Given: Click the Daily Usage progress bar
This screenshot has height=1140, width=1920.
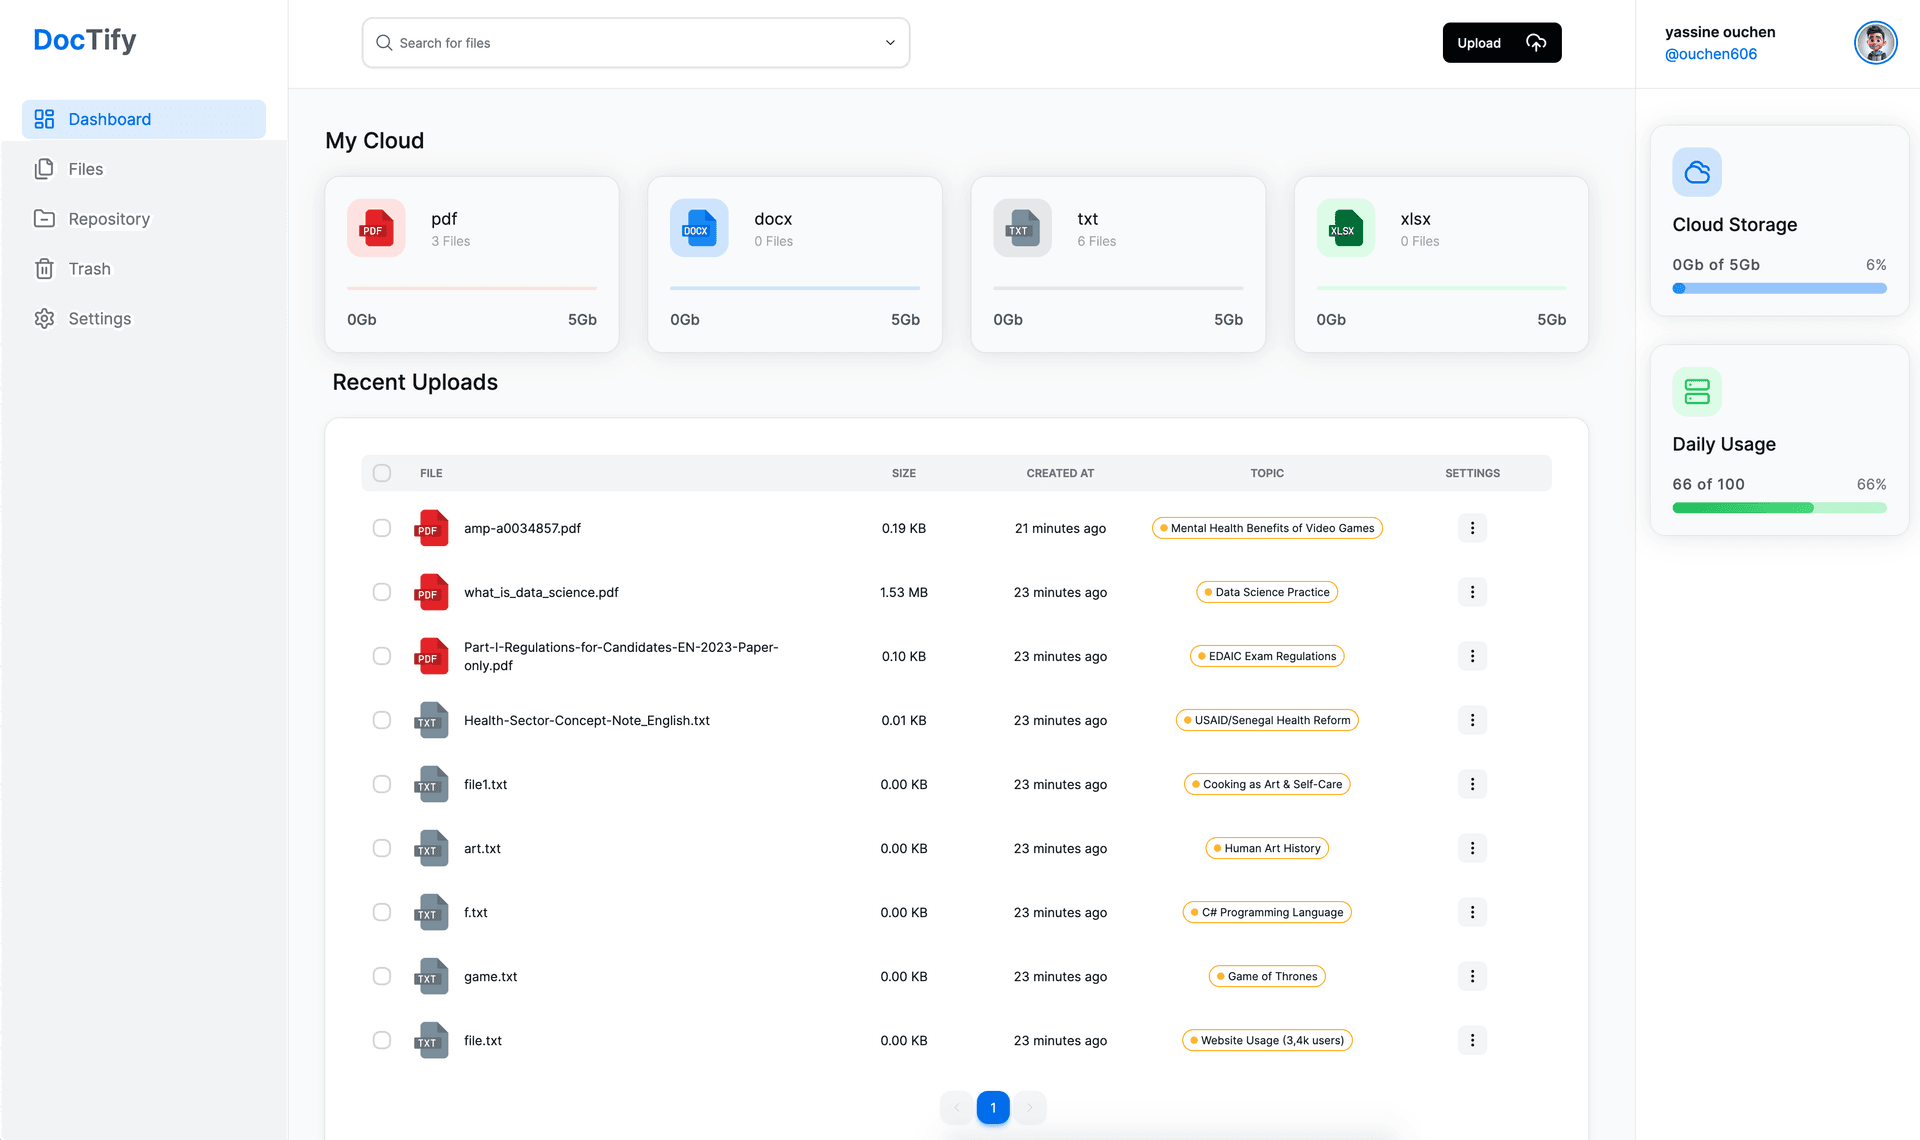Looking at the screenshot, I should (1779, 508).
